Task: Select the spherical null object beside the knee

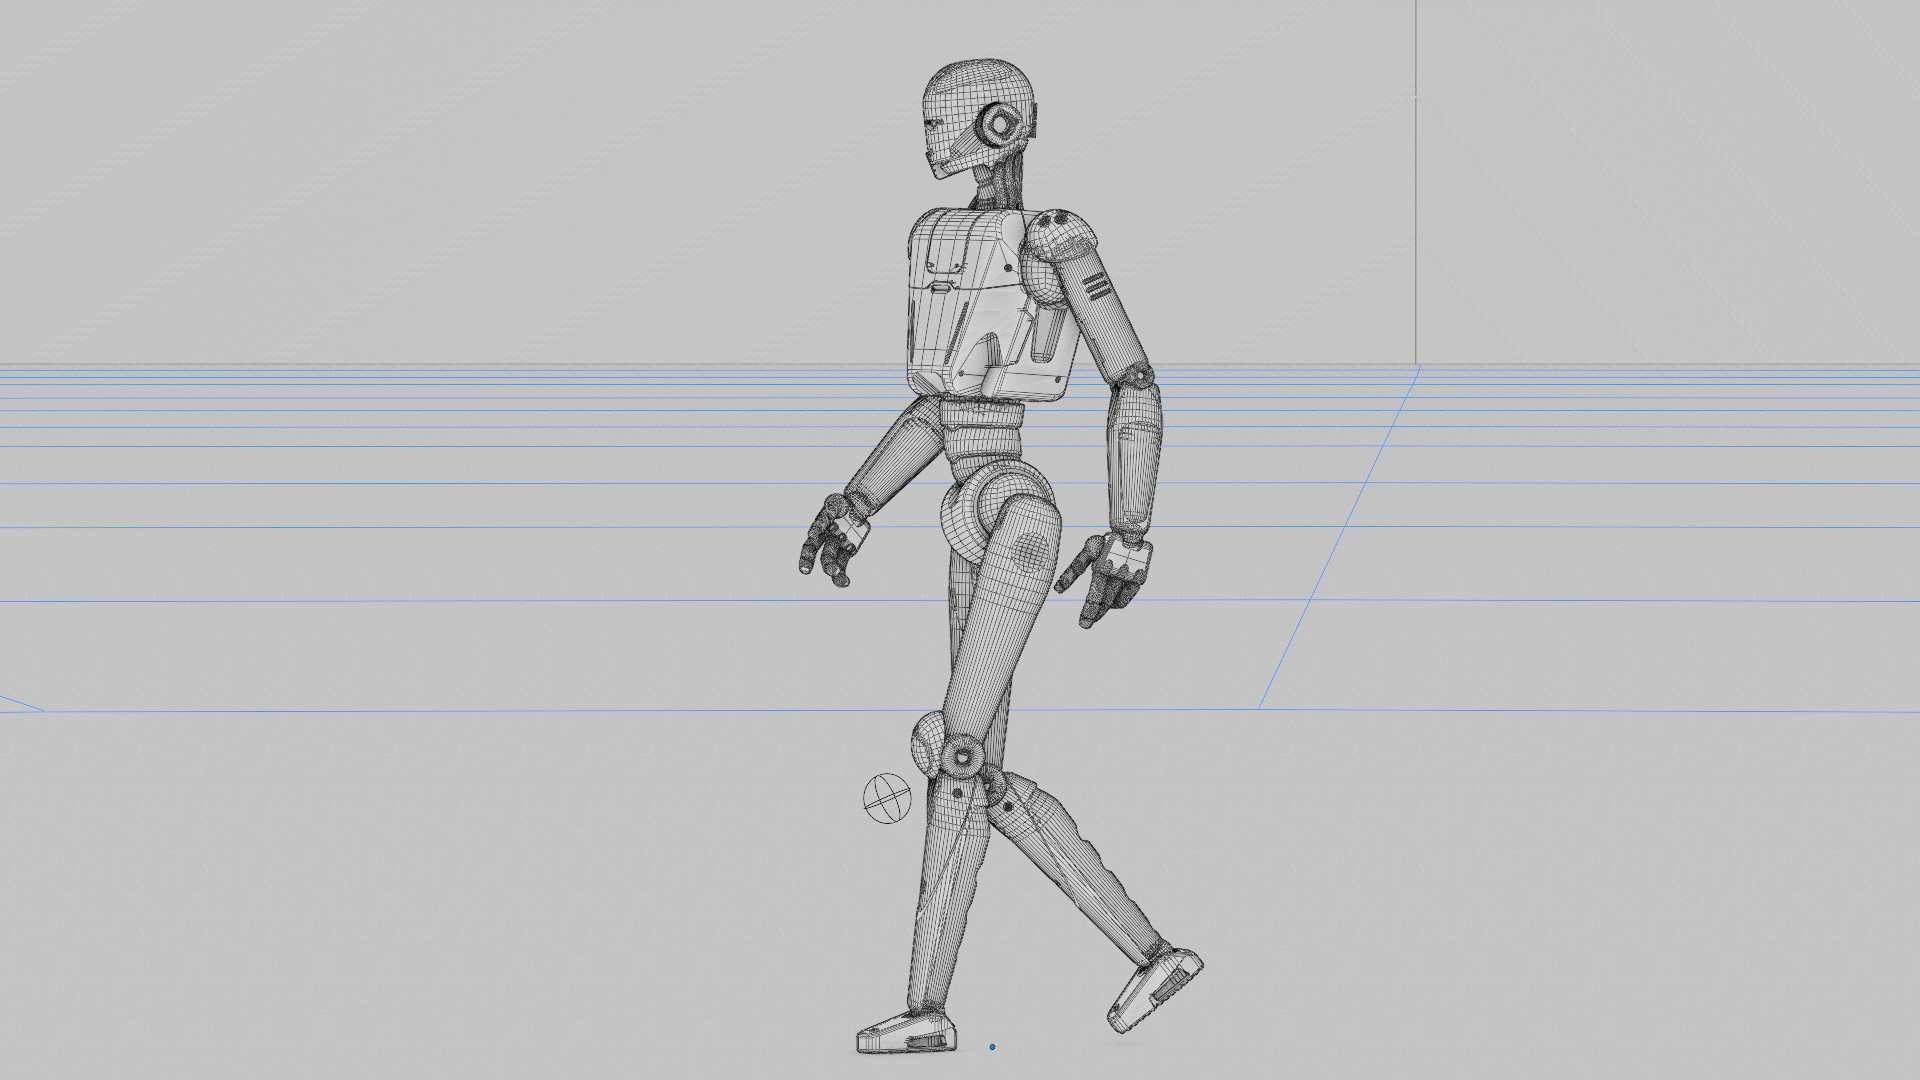Action: (x=887, y=798)
